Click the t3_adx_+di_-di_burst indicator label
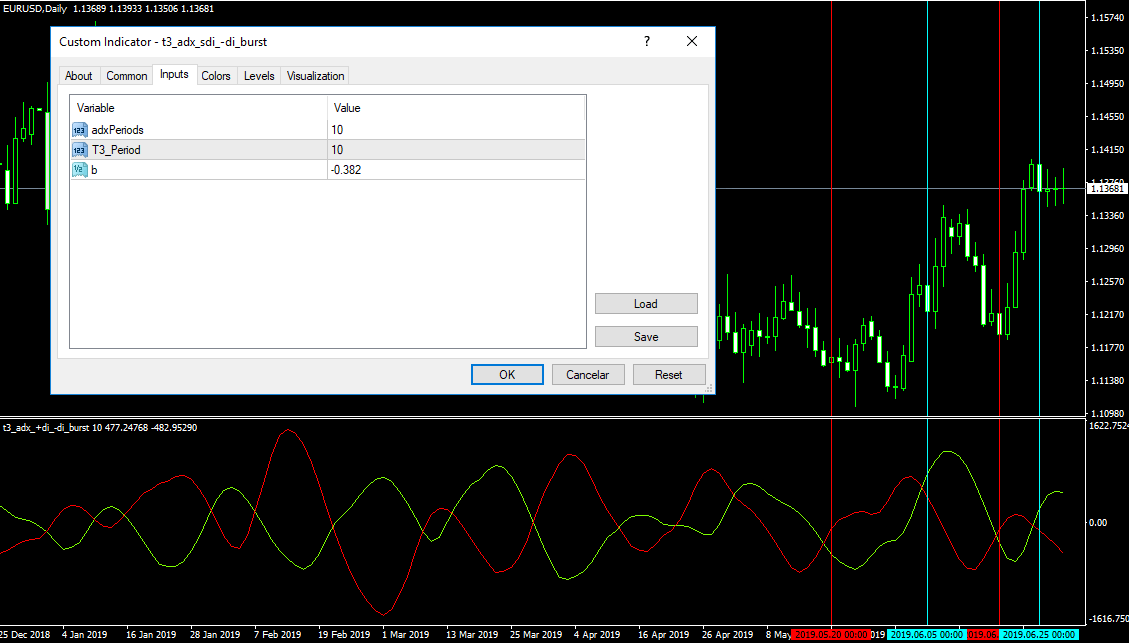The image size is (1129, 643). (x=100, y=428)
